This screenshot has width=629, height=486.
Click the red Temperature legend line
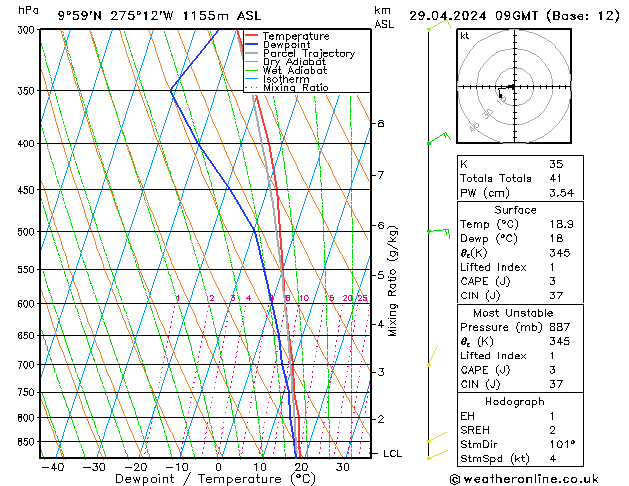[251, 36]
